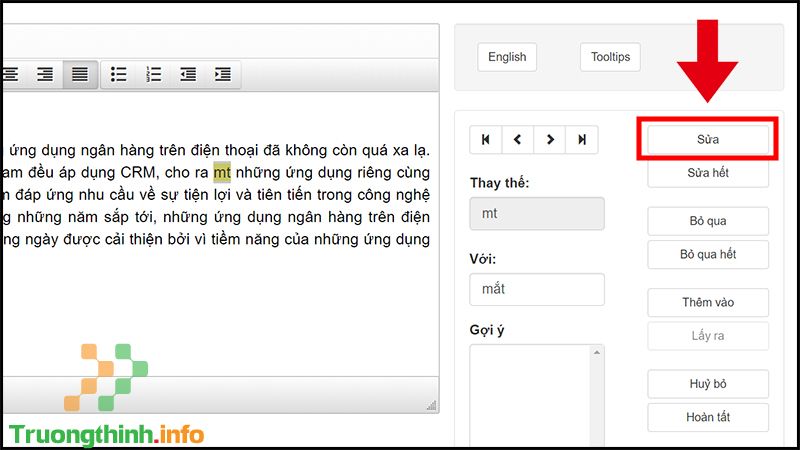The width and height of the screenshot is (800, 450).
Task: Toggle the Tooltips button
Action: click(x=610, y=57)
